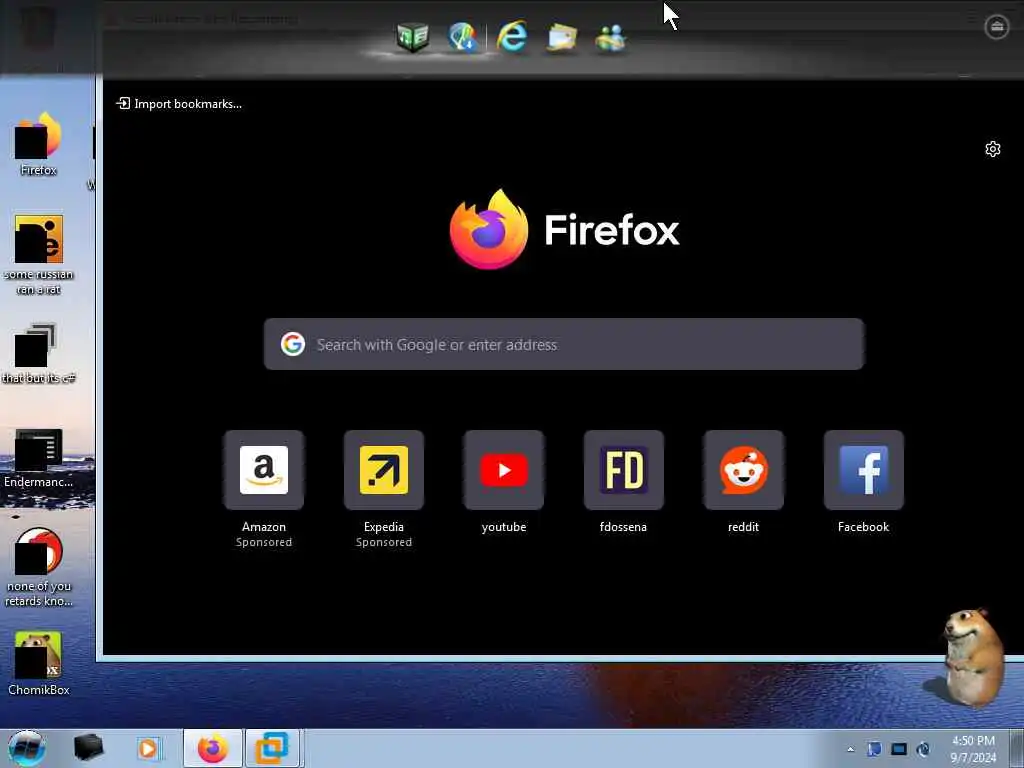Image resolution: width=1024 pixels, height=768 pixels.
Task: Focus the Search with Google address field
Action: point(564,344)
